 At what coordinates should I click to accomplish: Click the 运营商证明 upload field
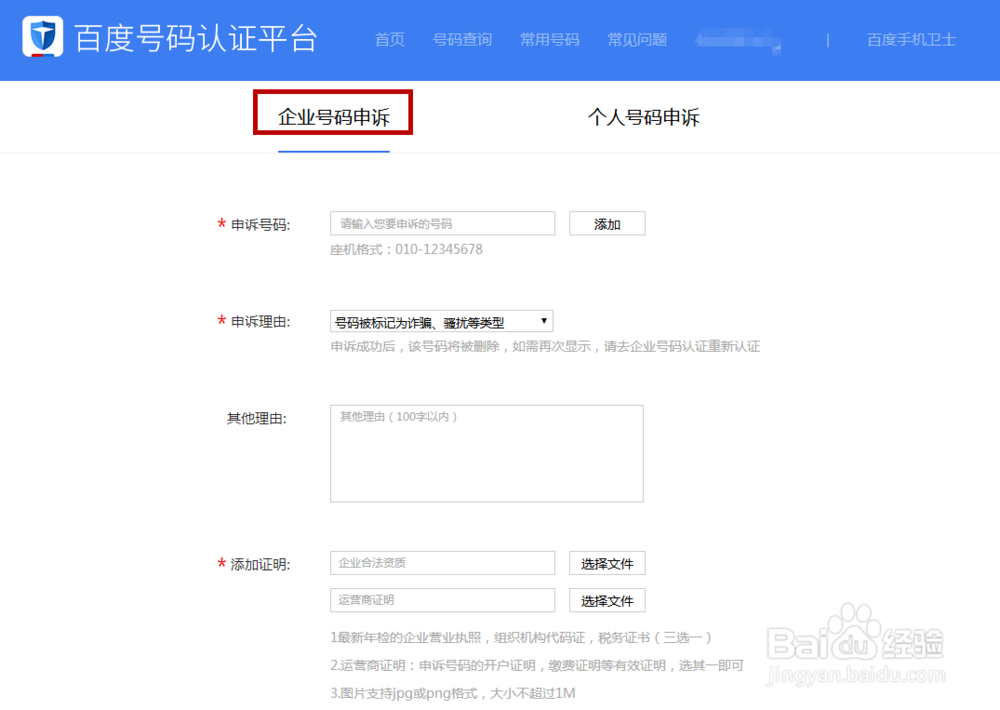coord(442,600)
